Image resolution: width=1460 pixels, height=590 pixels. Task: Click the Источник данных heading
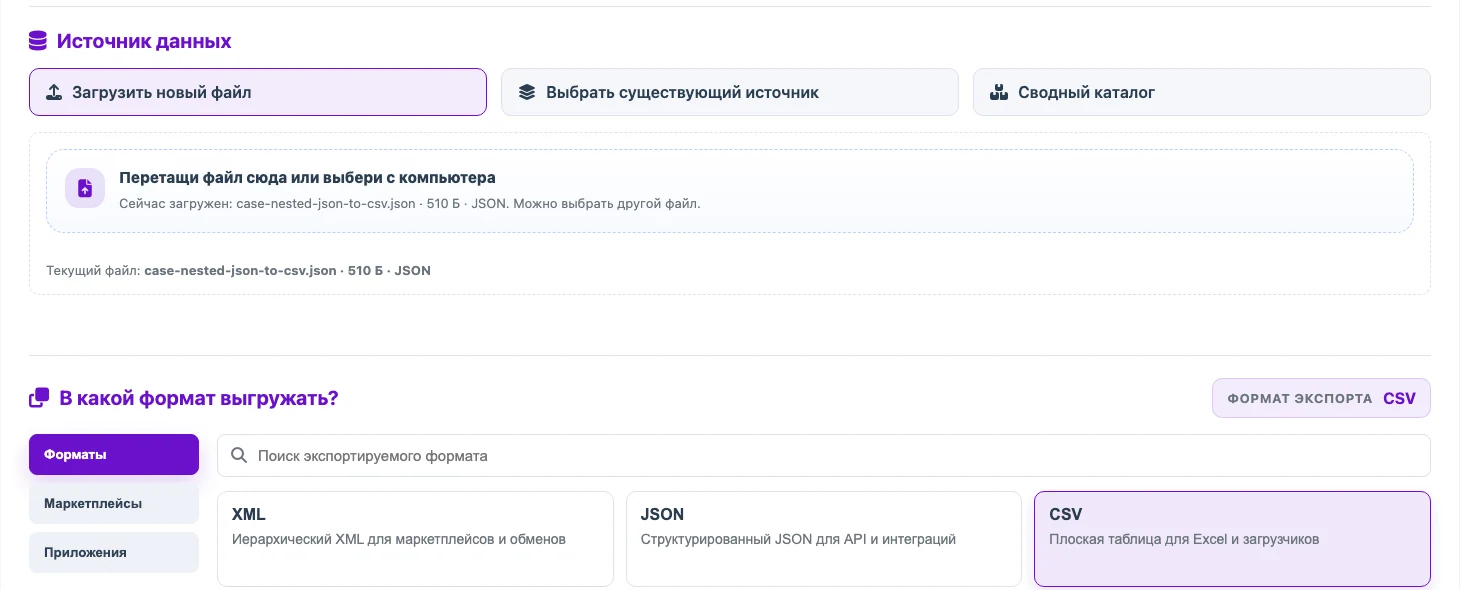144,41
